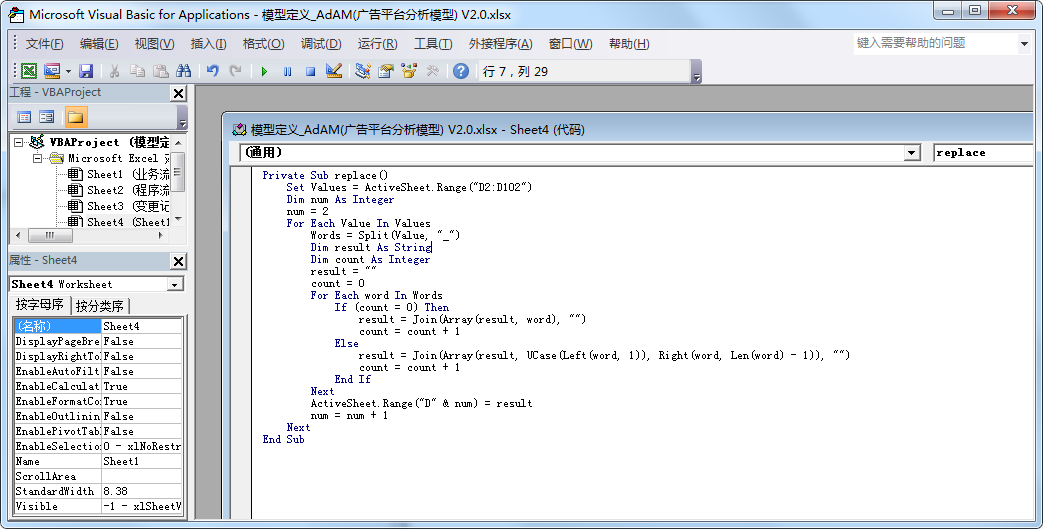The width and height of the screenshot is (1043, 529).
Task: Close the 属性 - Sheet4 panel
Action: point(178,261)
